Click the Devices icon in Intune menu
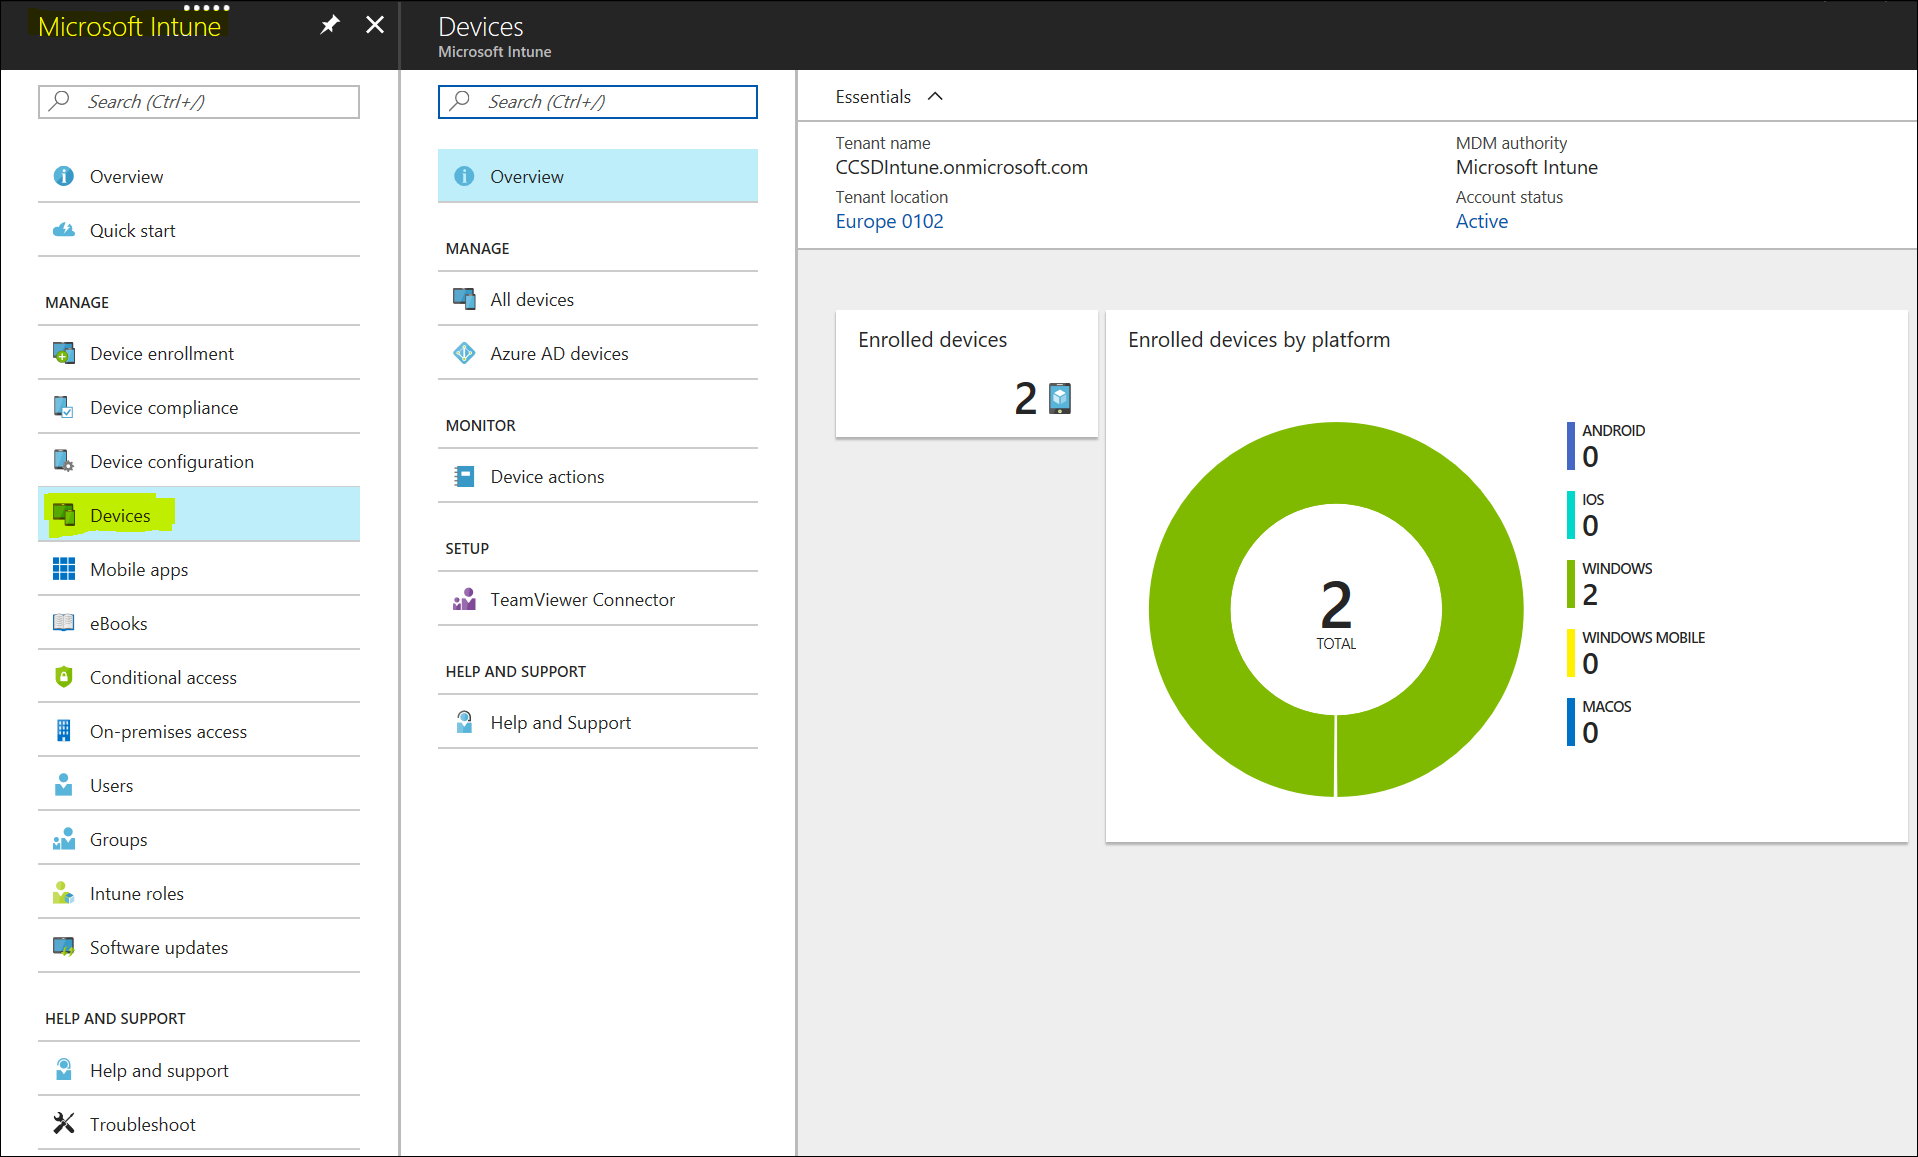Screen dimensions: 1918x1157 [x=64, y=515]
